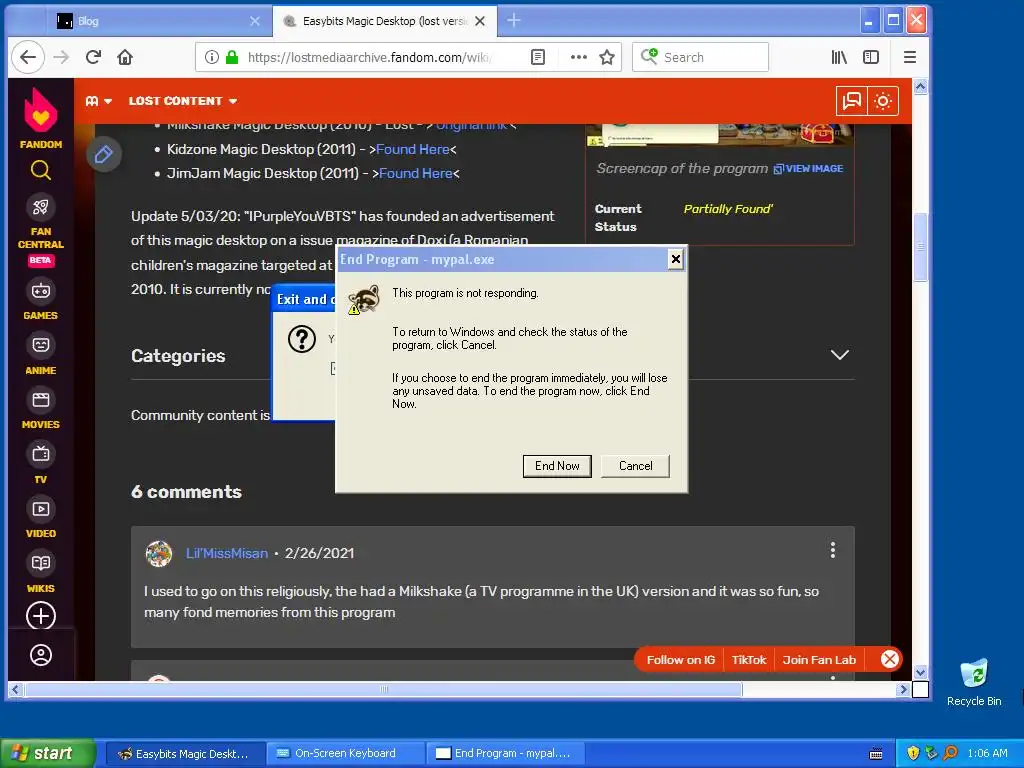Viewport: 1024px width, 768px height.
Task: Click End Now in End Program dialog
Action: pos(557,466)
